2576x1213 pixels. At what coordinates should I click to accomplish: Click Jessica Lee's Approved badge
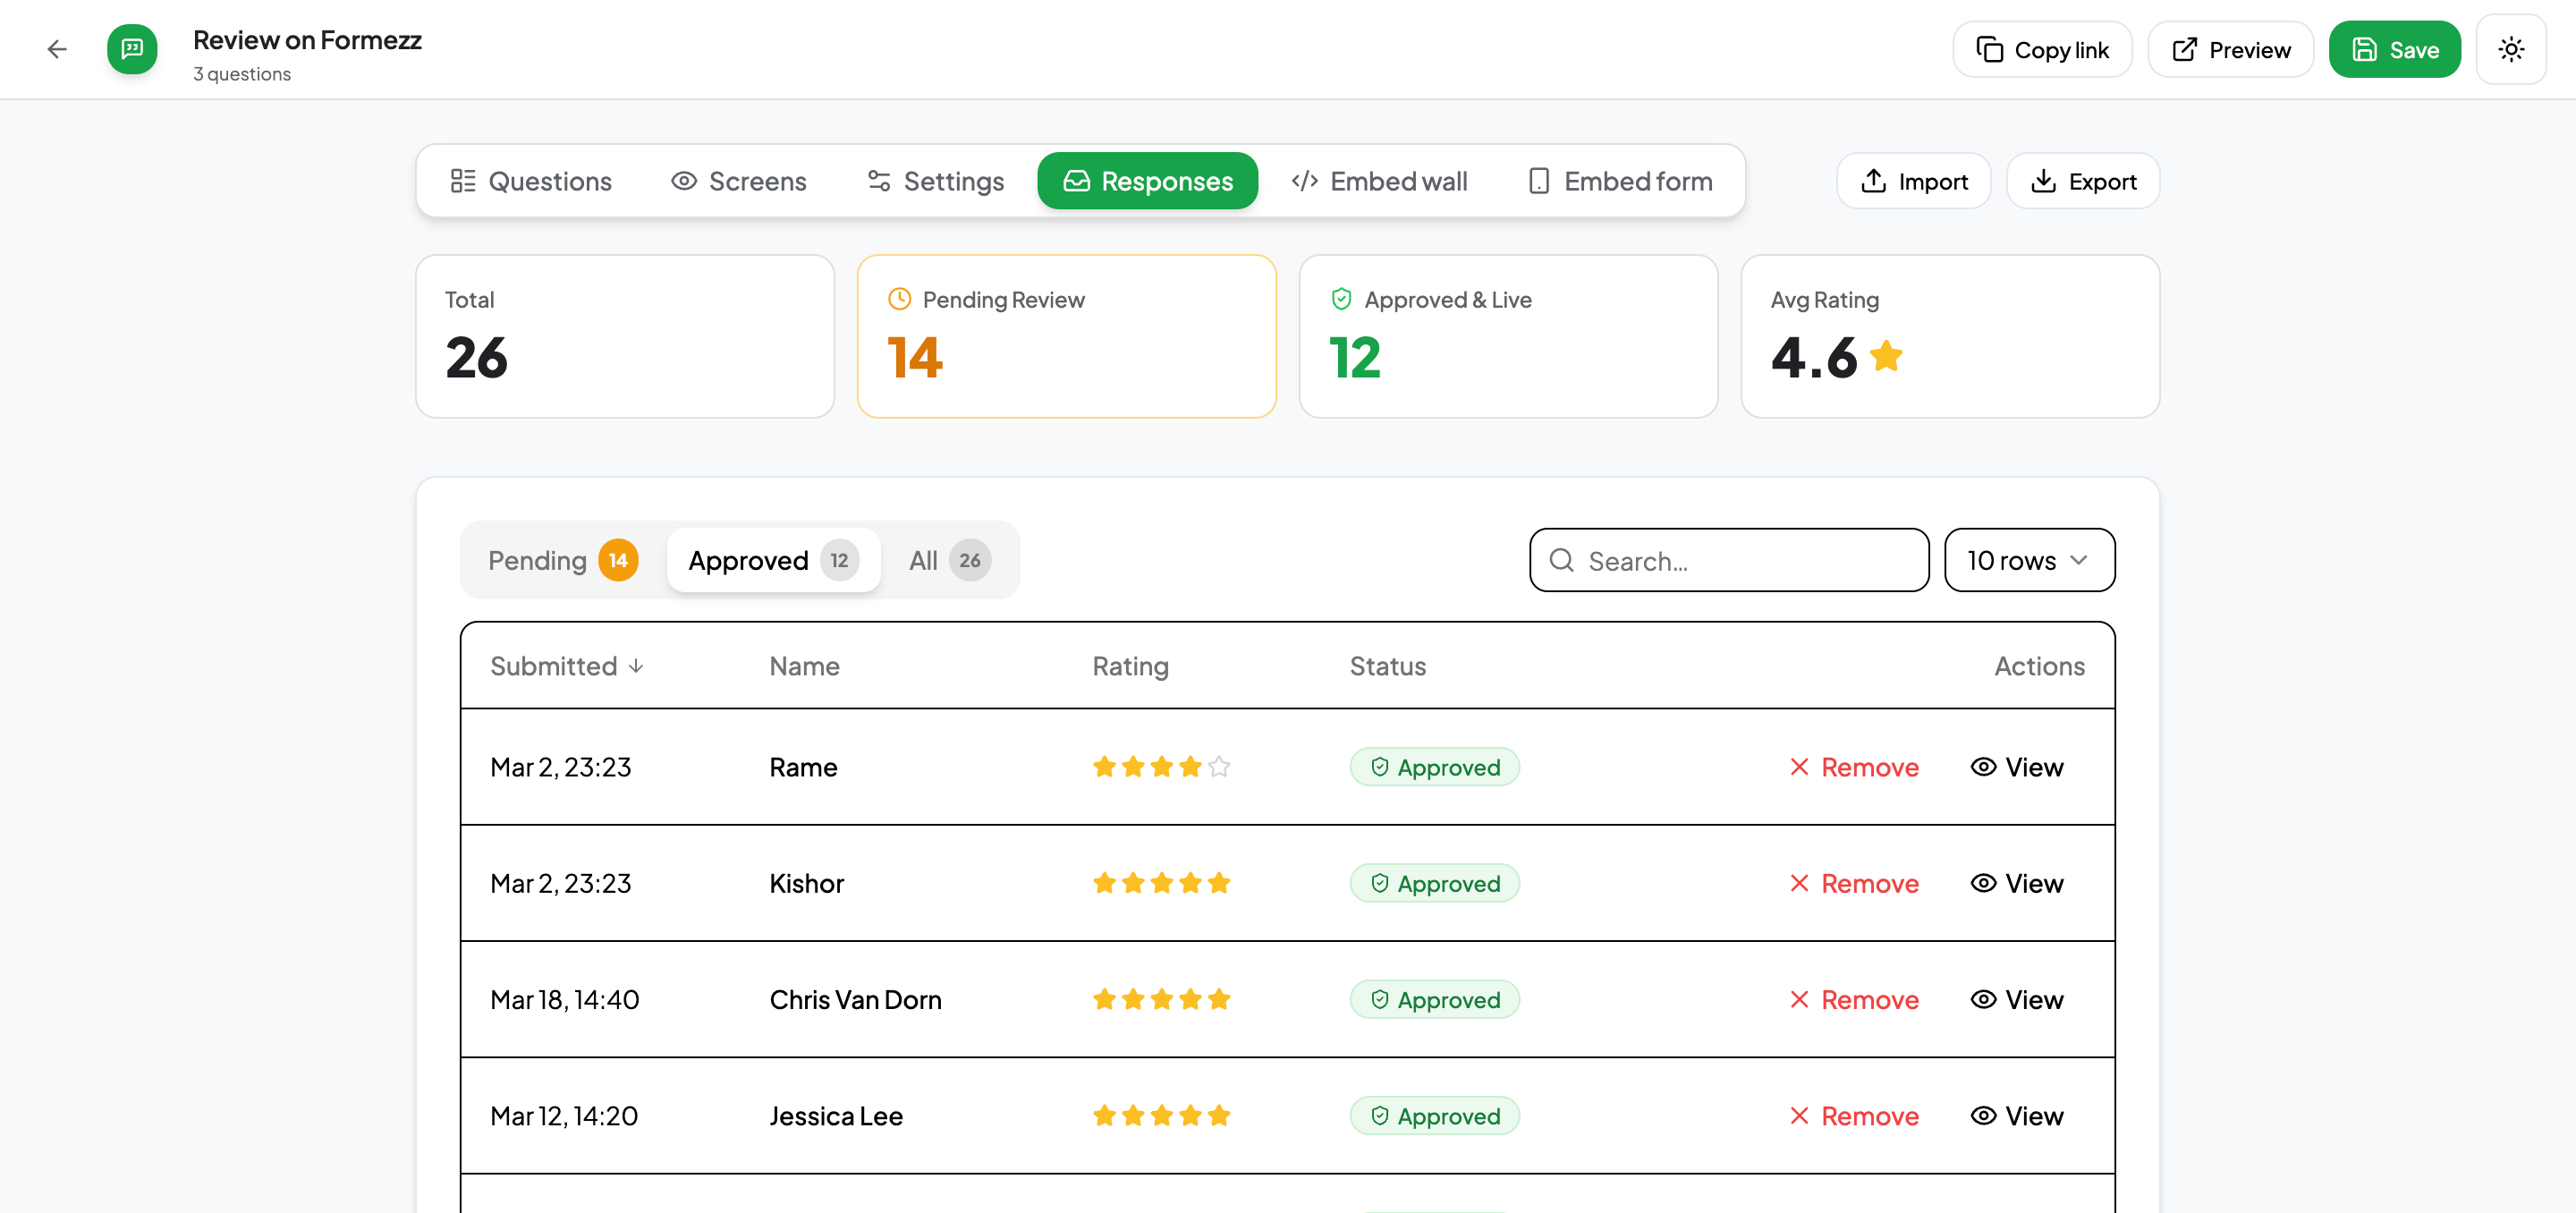click(1435, 1115)
